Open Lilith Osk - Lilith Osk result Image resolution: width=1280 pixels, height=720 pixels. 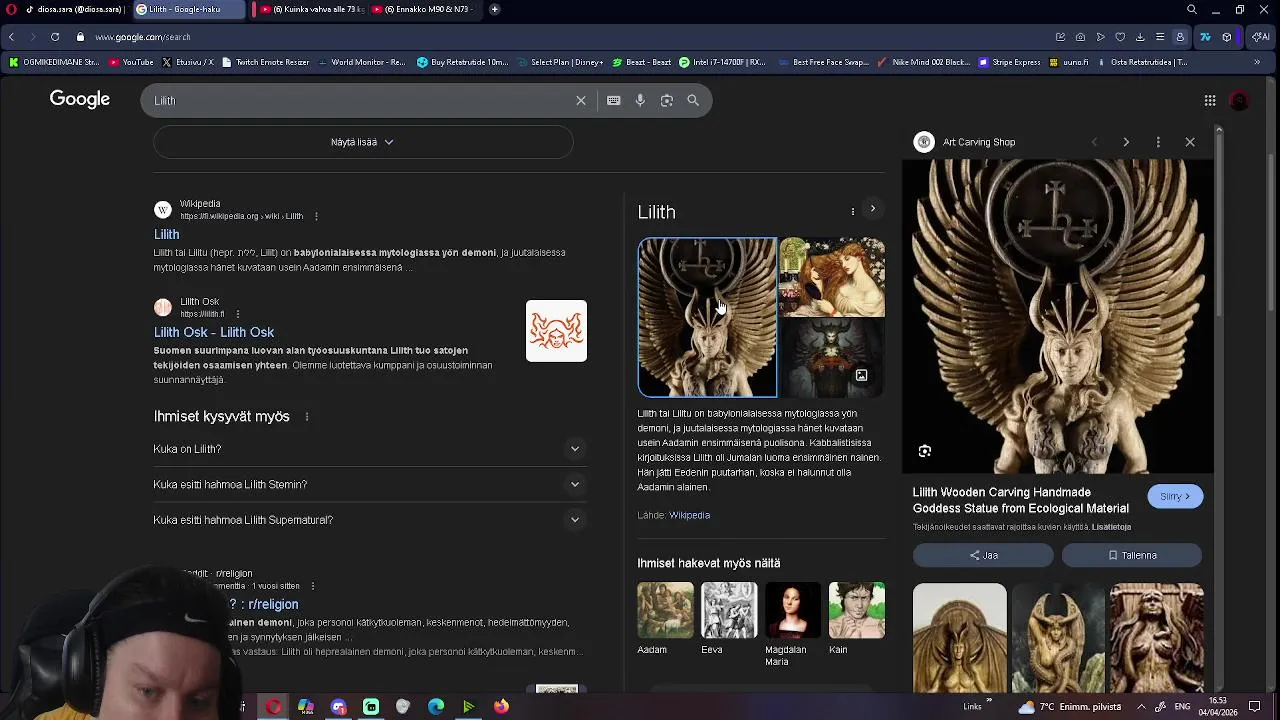point(214,332)
